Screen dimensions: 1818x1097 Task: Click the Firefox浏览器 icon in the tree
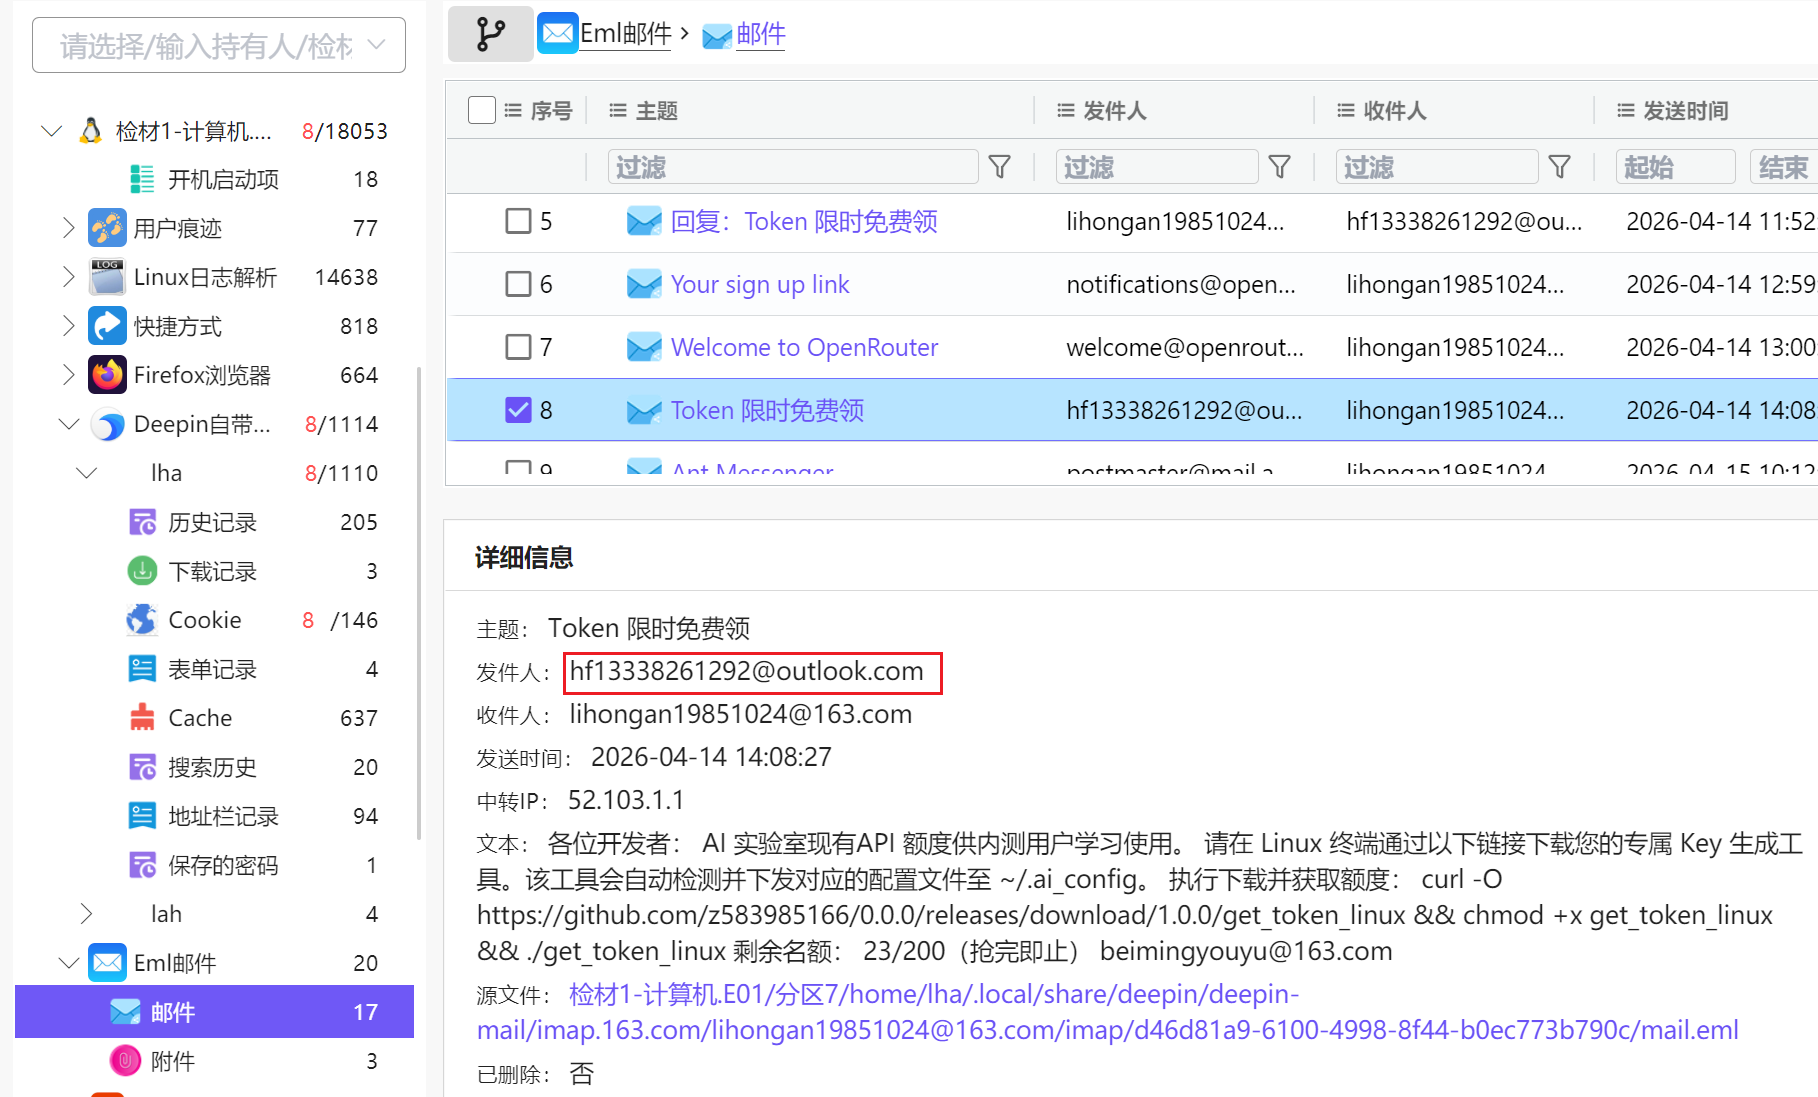point(107,375)
